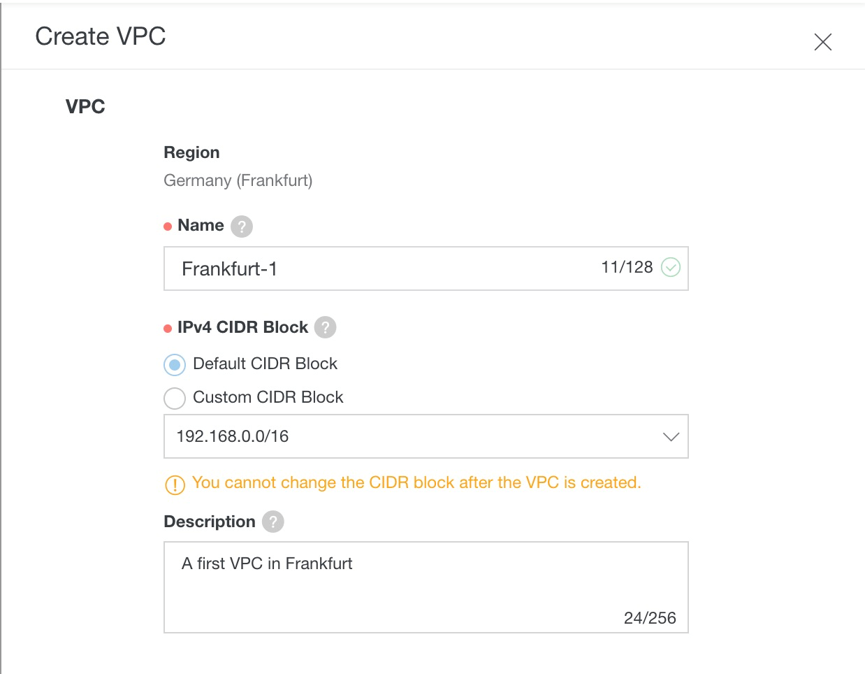Click the orange CIDR warning icon
Image resolution: width=865 pixels, height=674 pixels.
(175, 484)
